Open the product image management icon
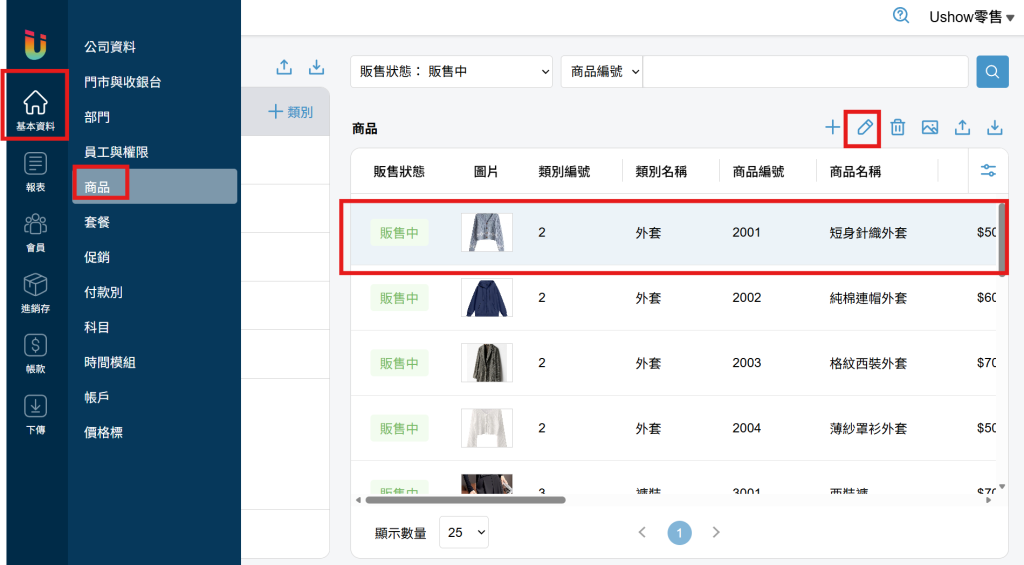Image resolution: width=1024 pixels, height=565 pixels. (930, 127)
